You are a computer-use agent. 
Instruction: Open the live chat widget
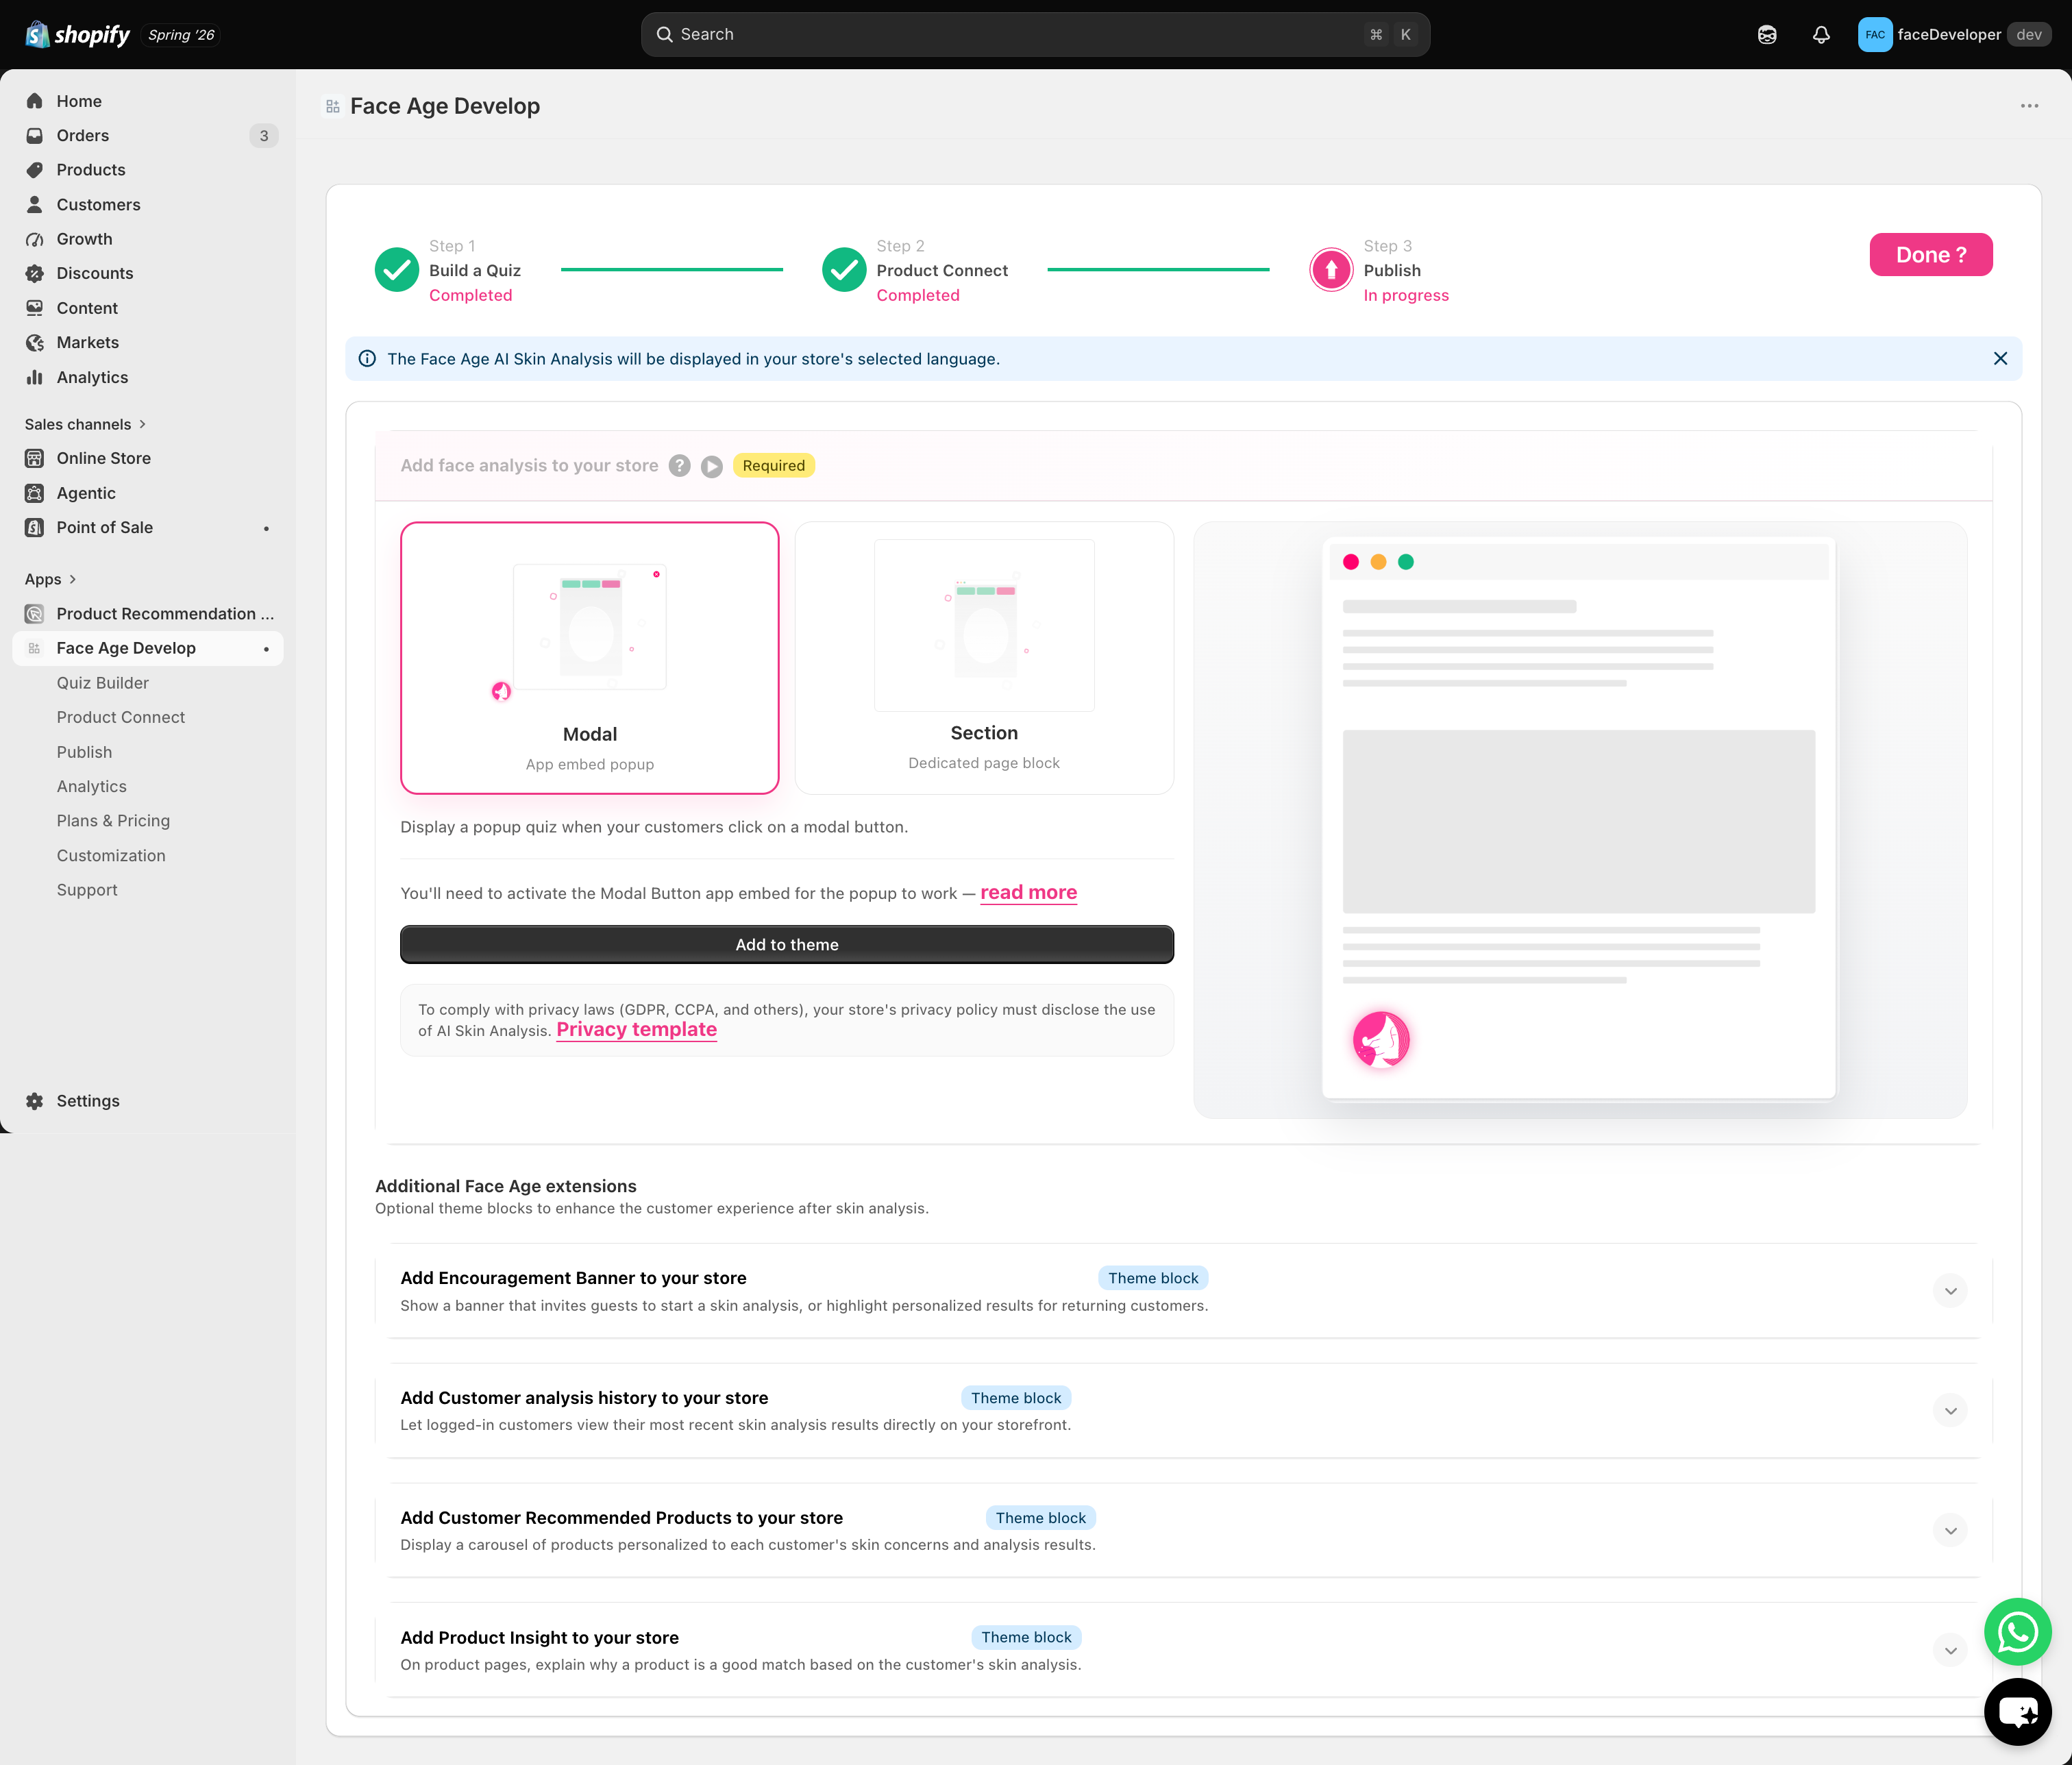pyautogui.click(x=2017, y=1712)
